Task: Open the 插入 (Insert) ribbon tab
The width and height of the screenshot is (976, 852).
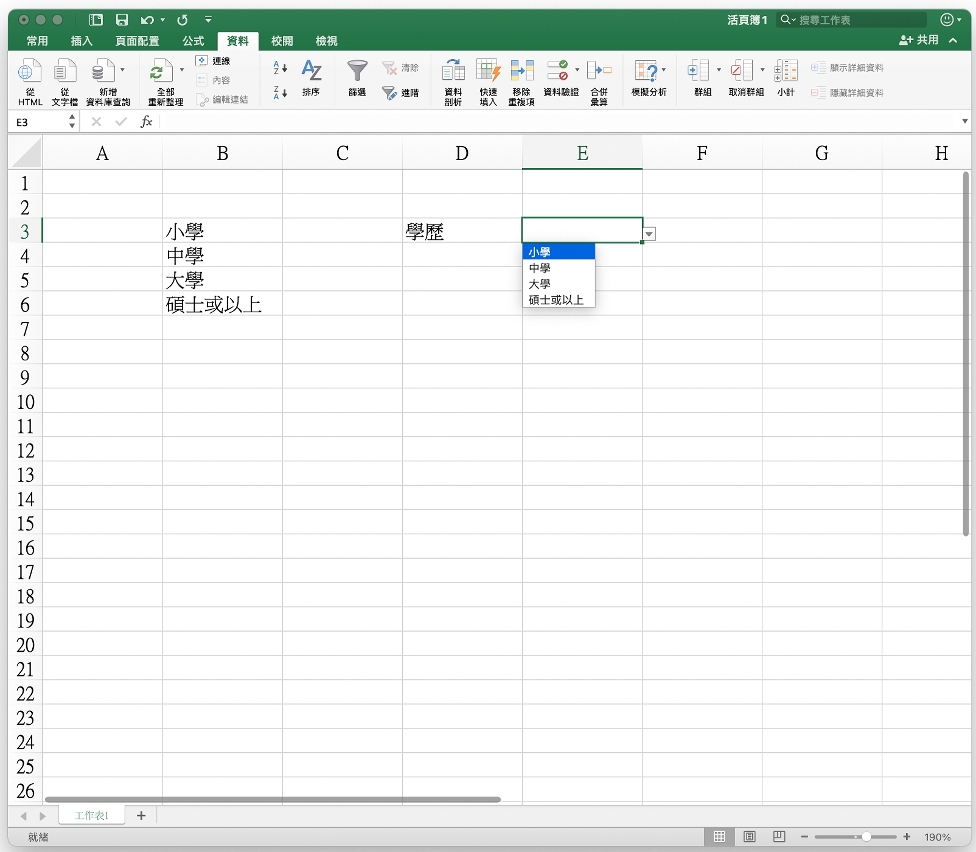Action: pyautogui.click(x=82, y=41)
